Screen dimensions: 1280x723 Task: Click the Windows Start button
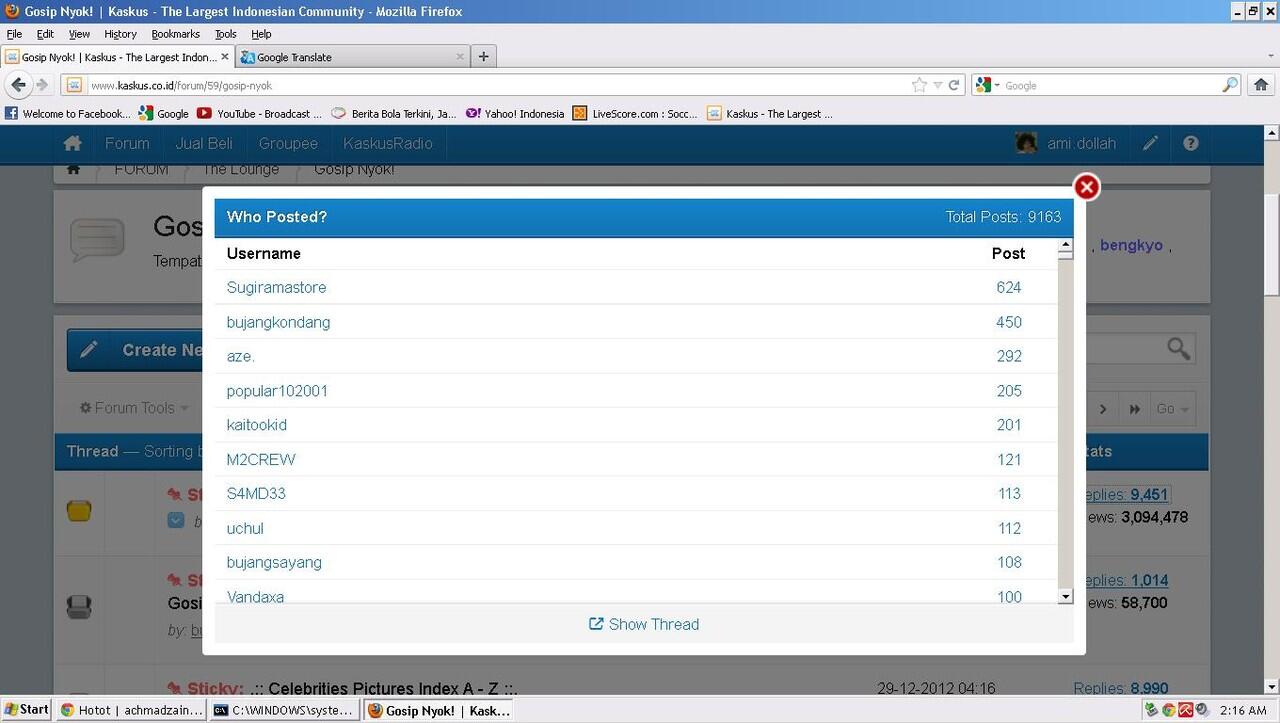coord(26,710)
